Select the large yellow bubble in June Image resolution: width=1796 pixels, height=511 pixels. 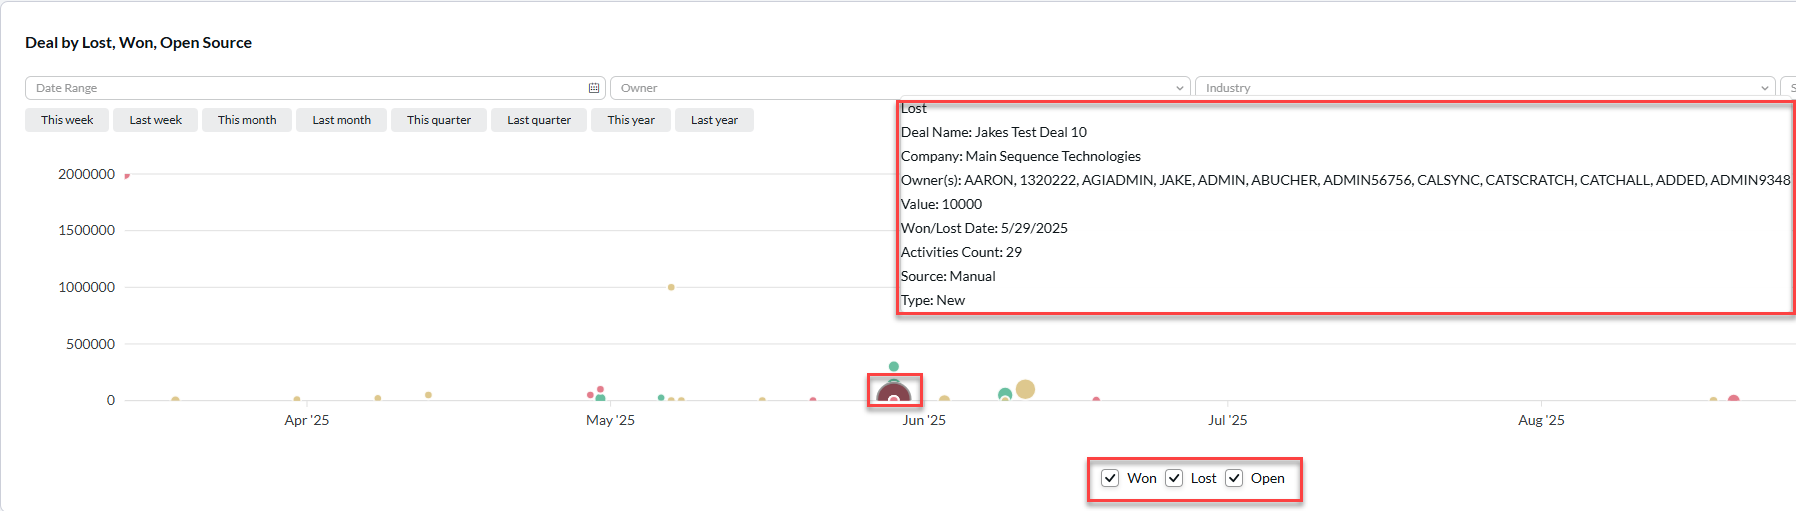1025,389
